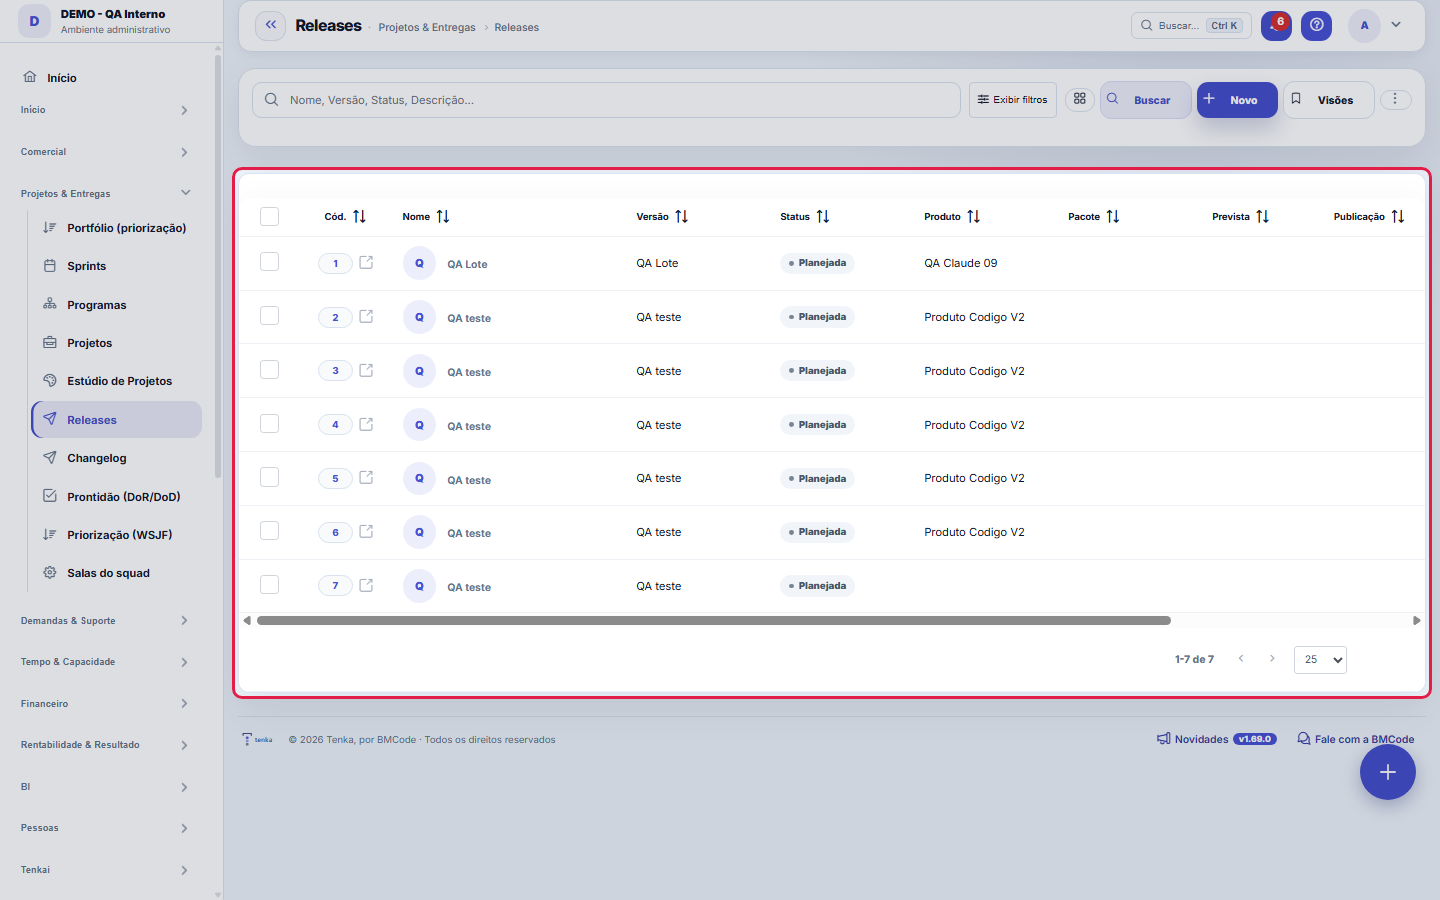Expand the Rentabilidade & Resultado section
Viewport: 1440px width, 900px height.
coord(105,745)
